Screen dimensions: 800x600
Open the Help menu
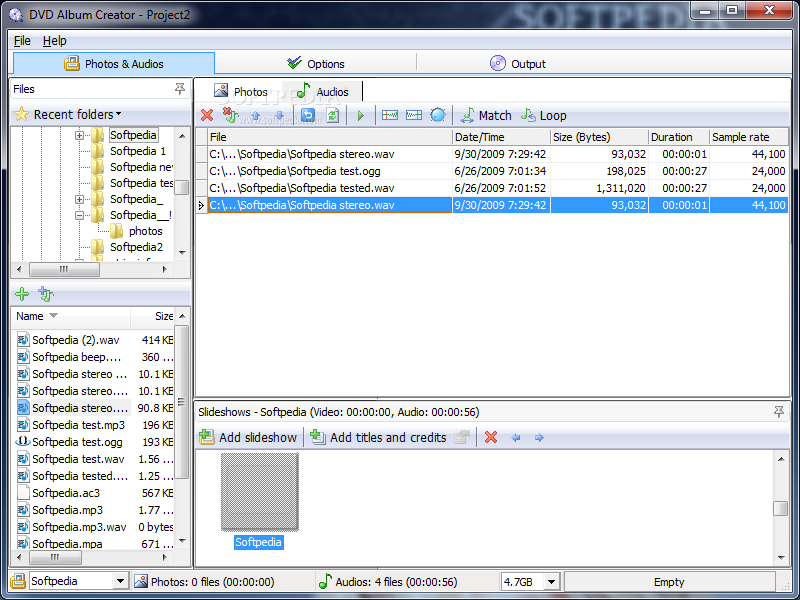[x=55, y=41]
